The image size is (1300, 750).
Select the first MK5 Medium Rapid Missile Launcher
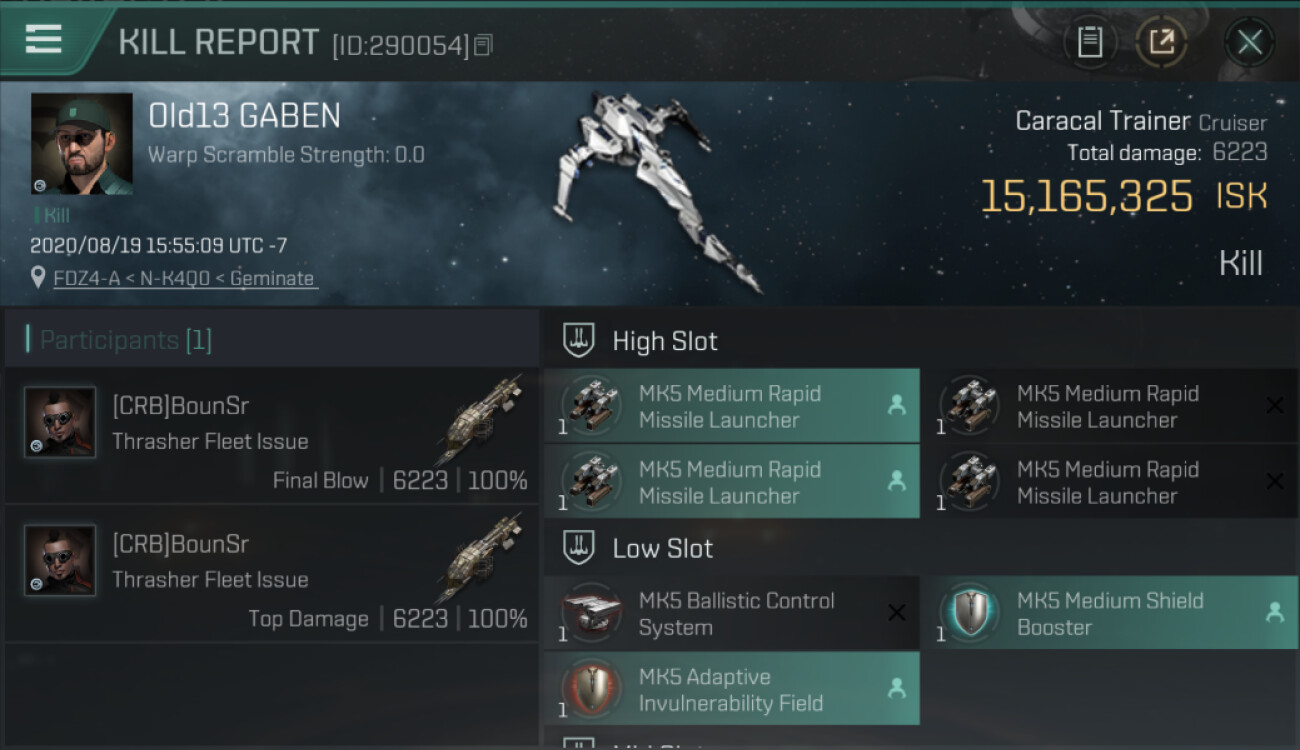coord(731,406)
